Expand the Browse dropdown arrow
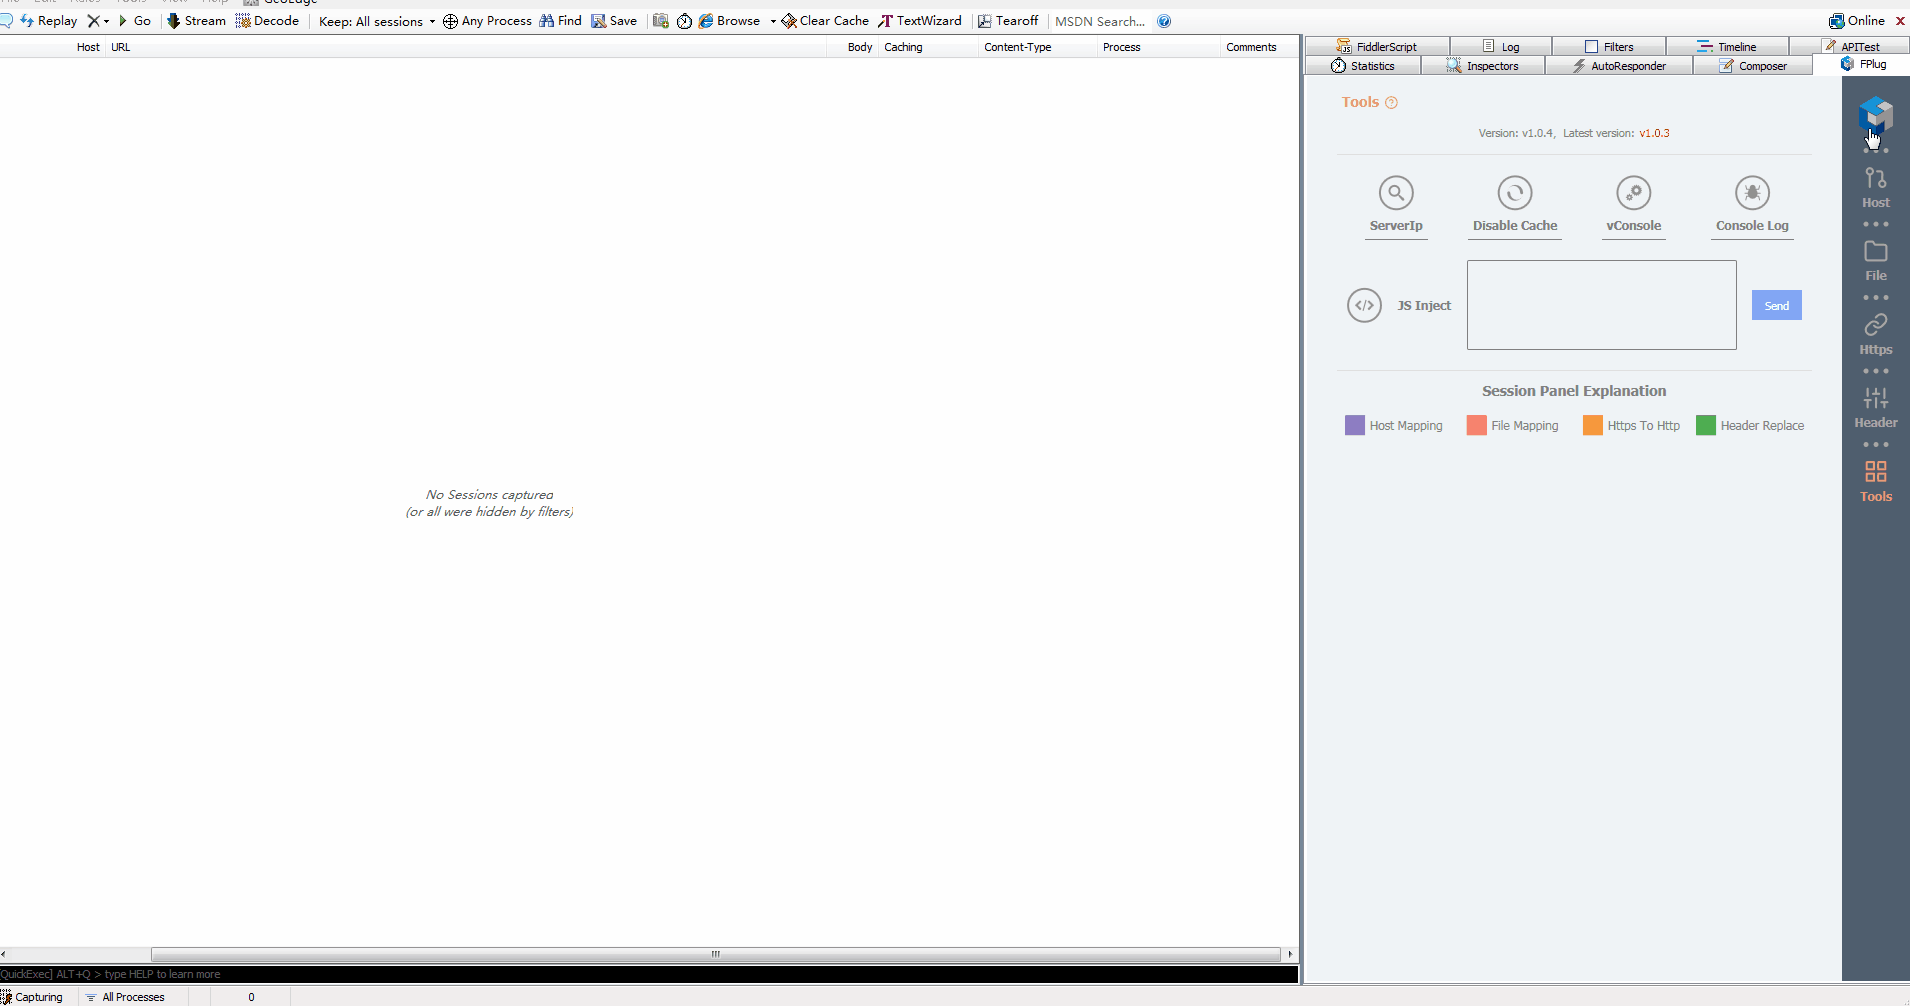This screenshot has width=1910, height=1006. tap(773, 21)
